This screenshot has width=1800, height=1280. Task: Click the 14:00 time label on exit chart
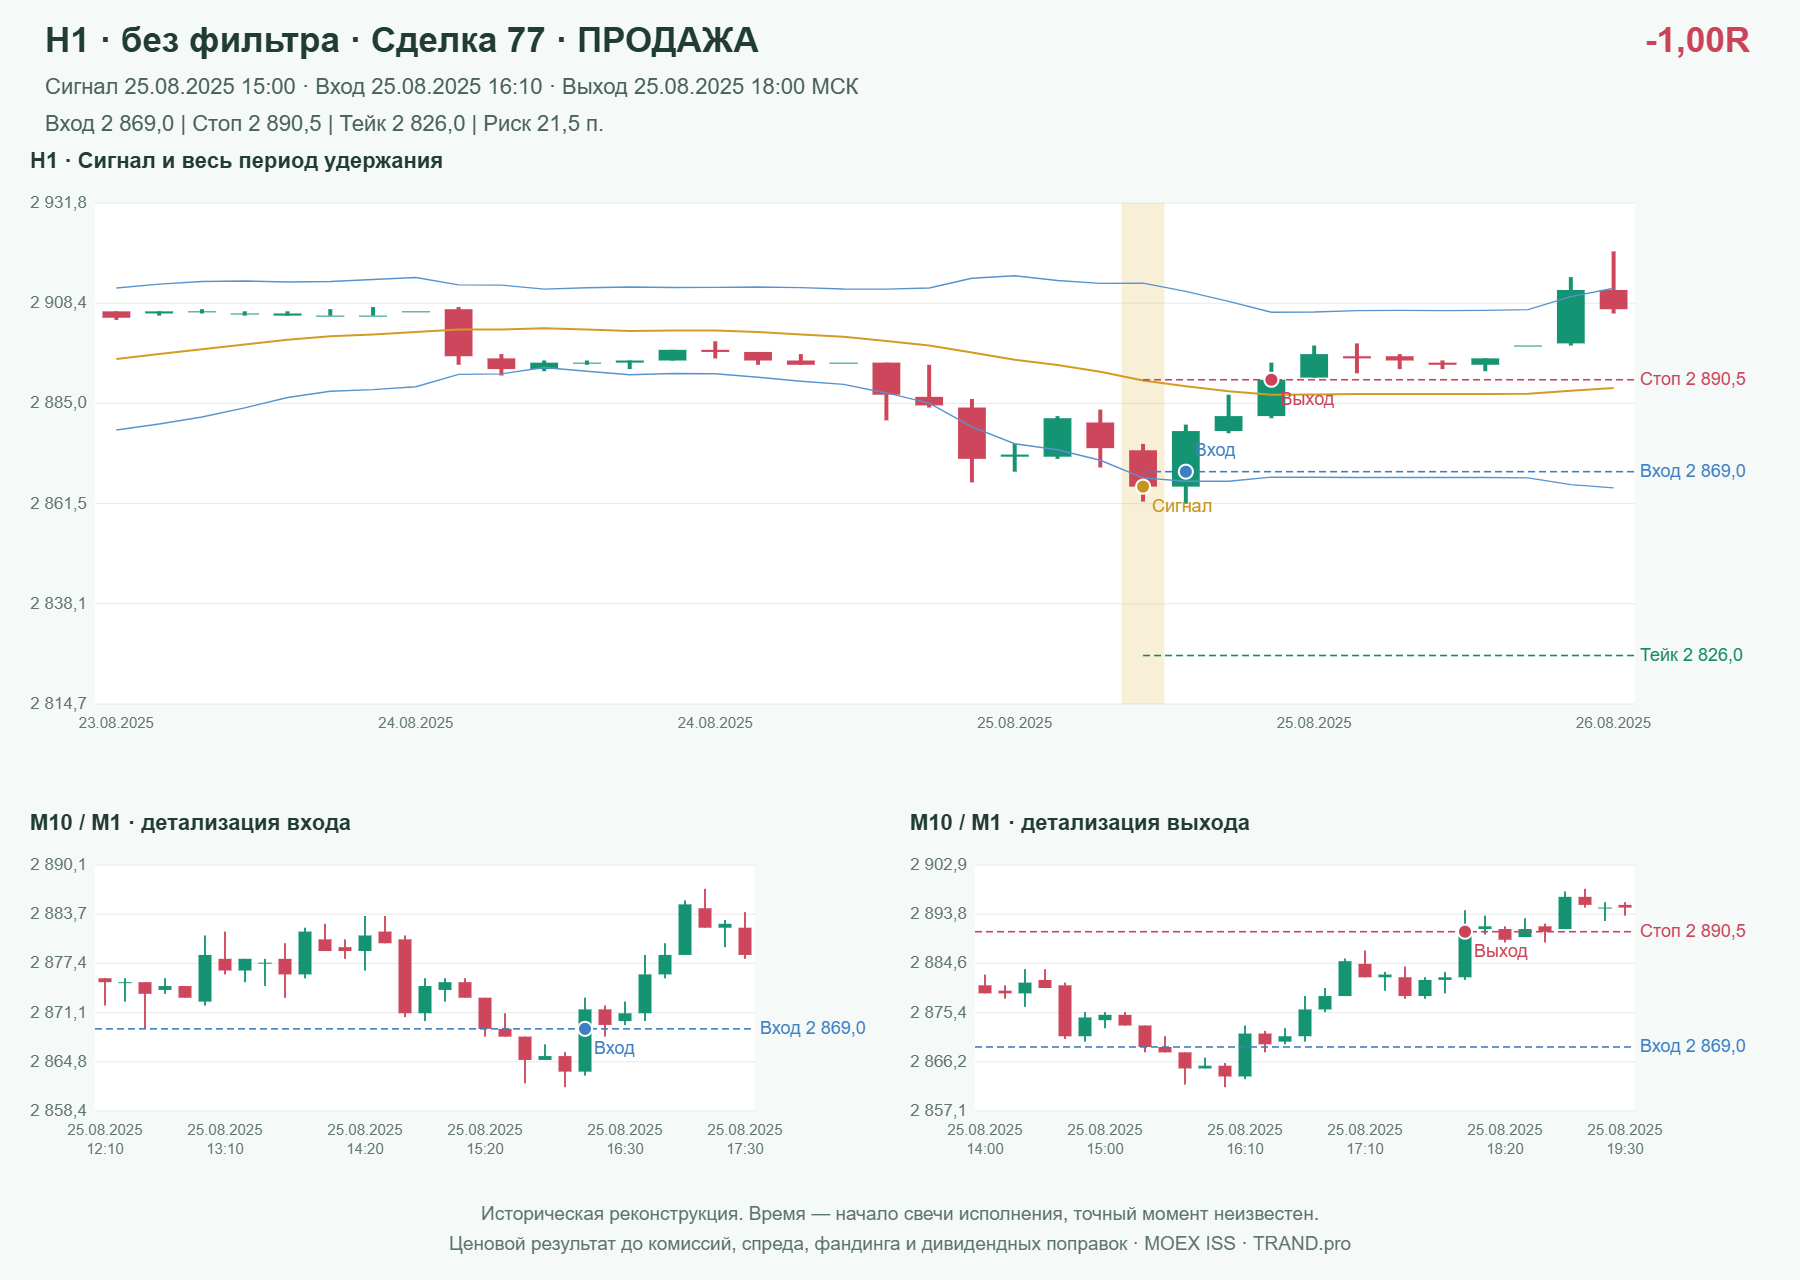click(985, 1149)
